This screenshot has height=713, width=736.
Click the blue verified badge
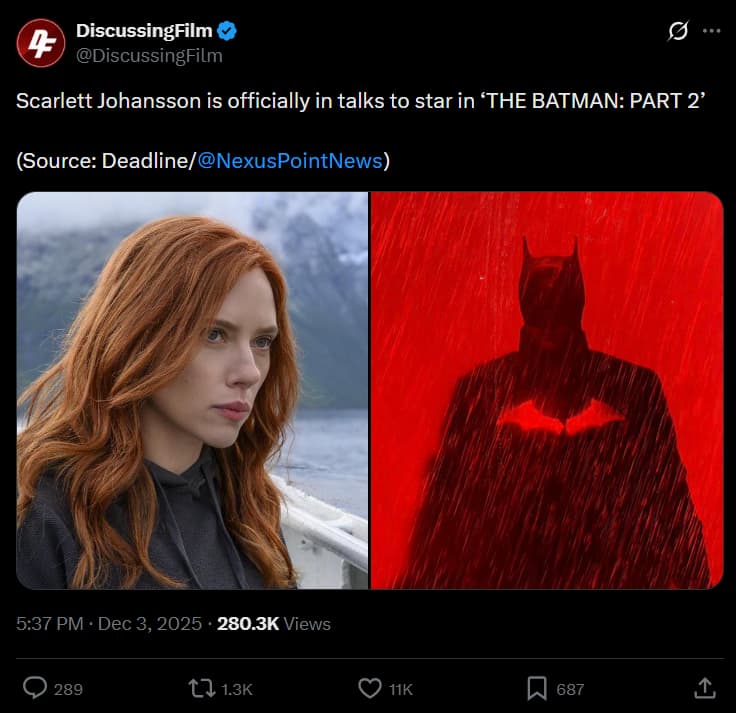(228, 32)
